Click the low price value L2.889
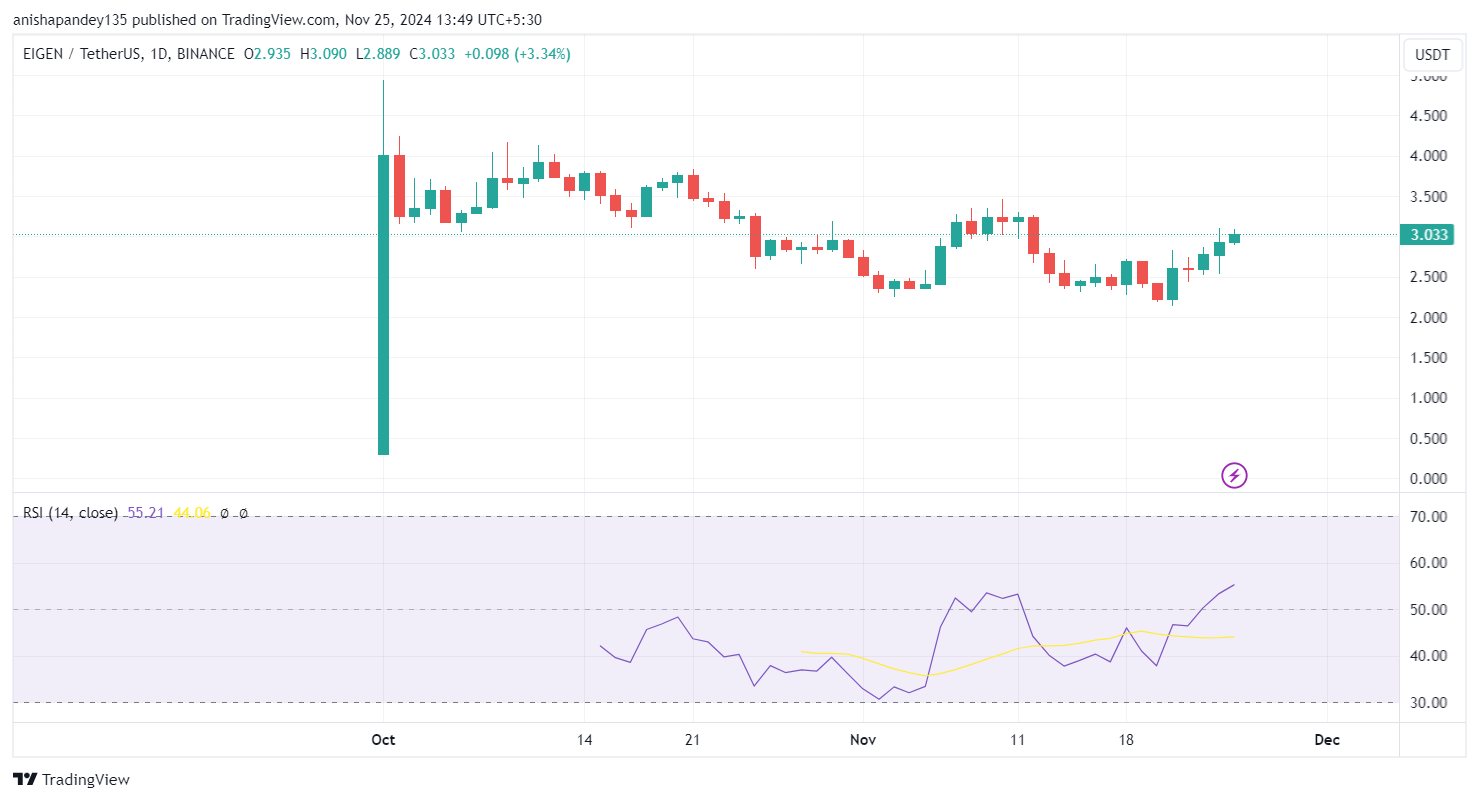This screenshot has height=801, width=1479. click(x=378, y=54)
